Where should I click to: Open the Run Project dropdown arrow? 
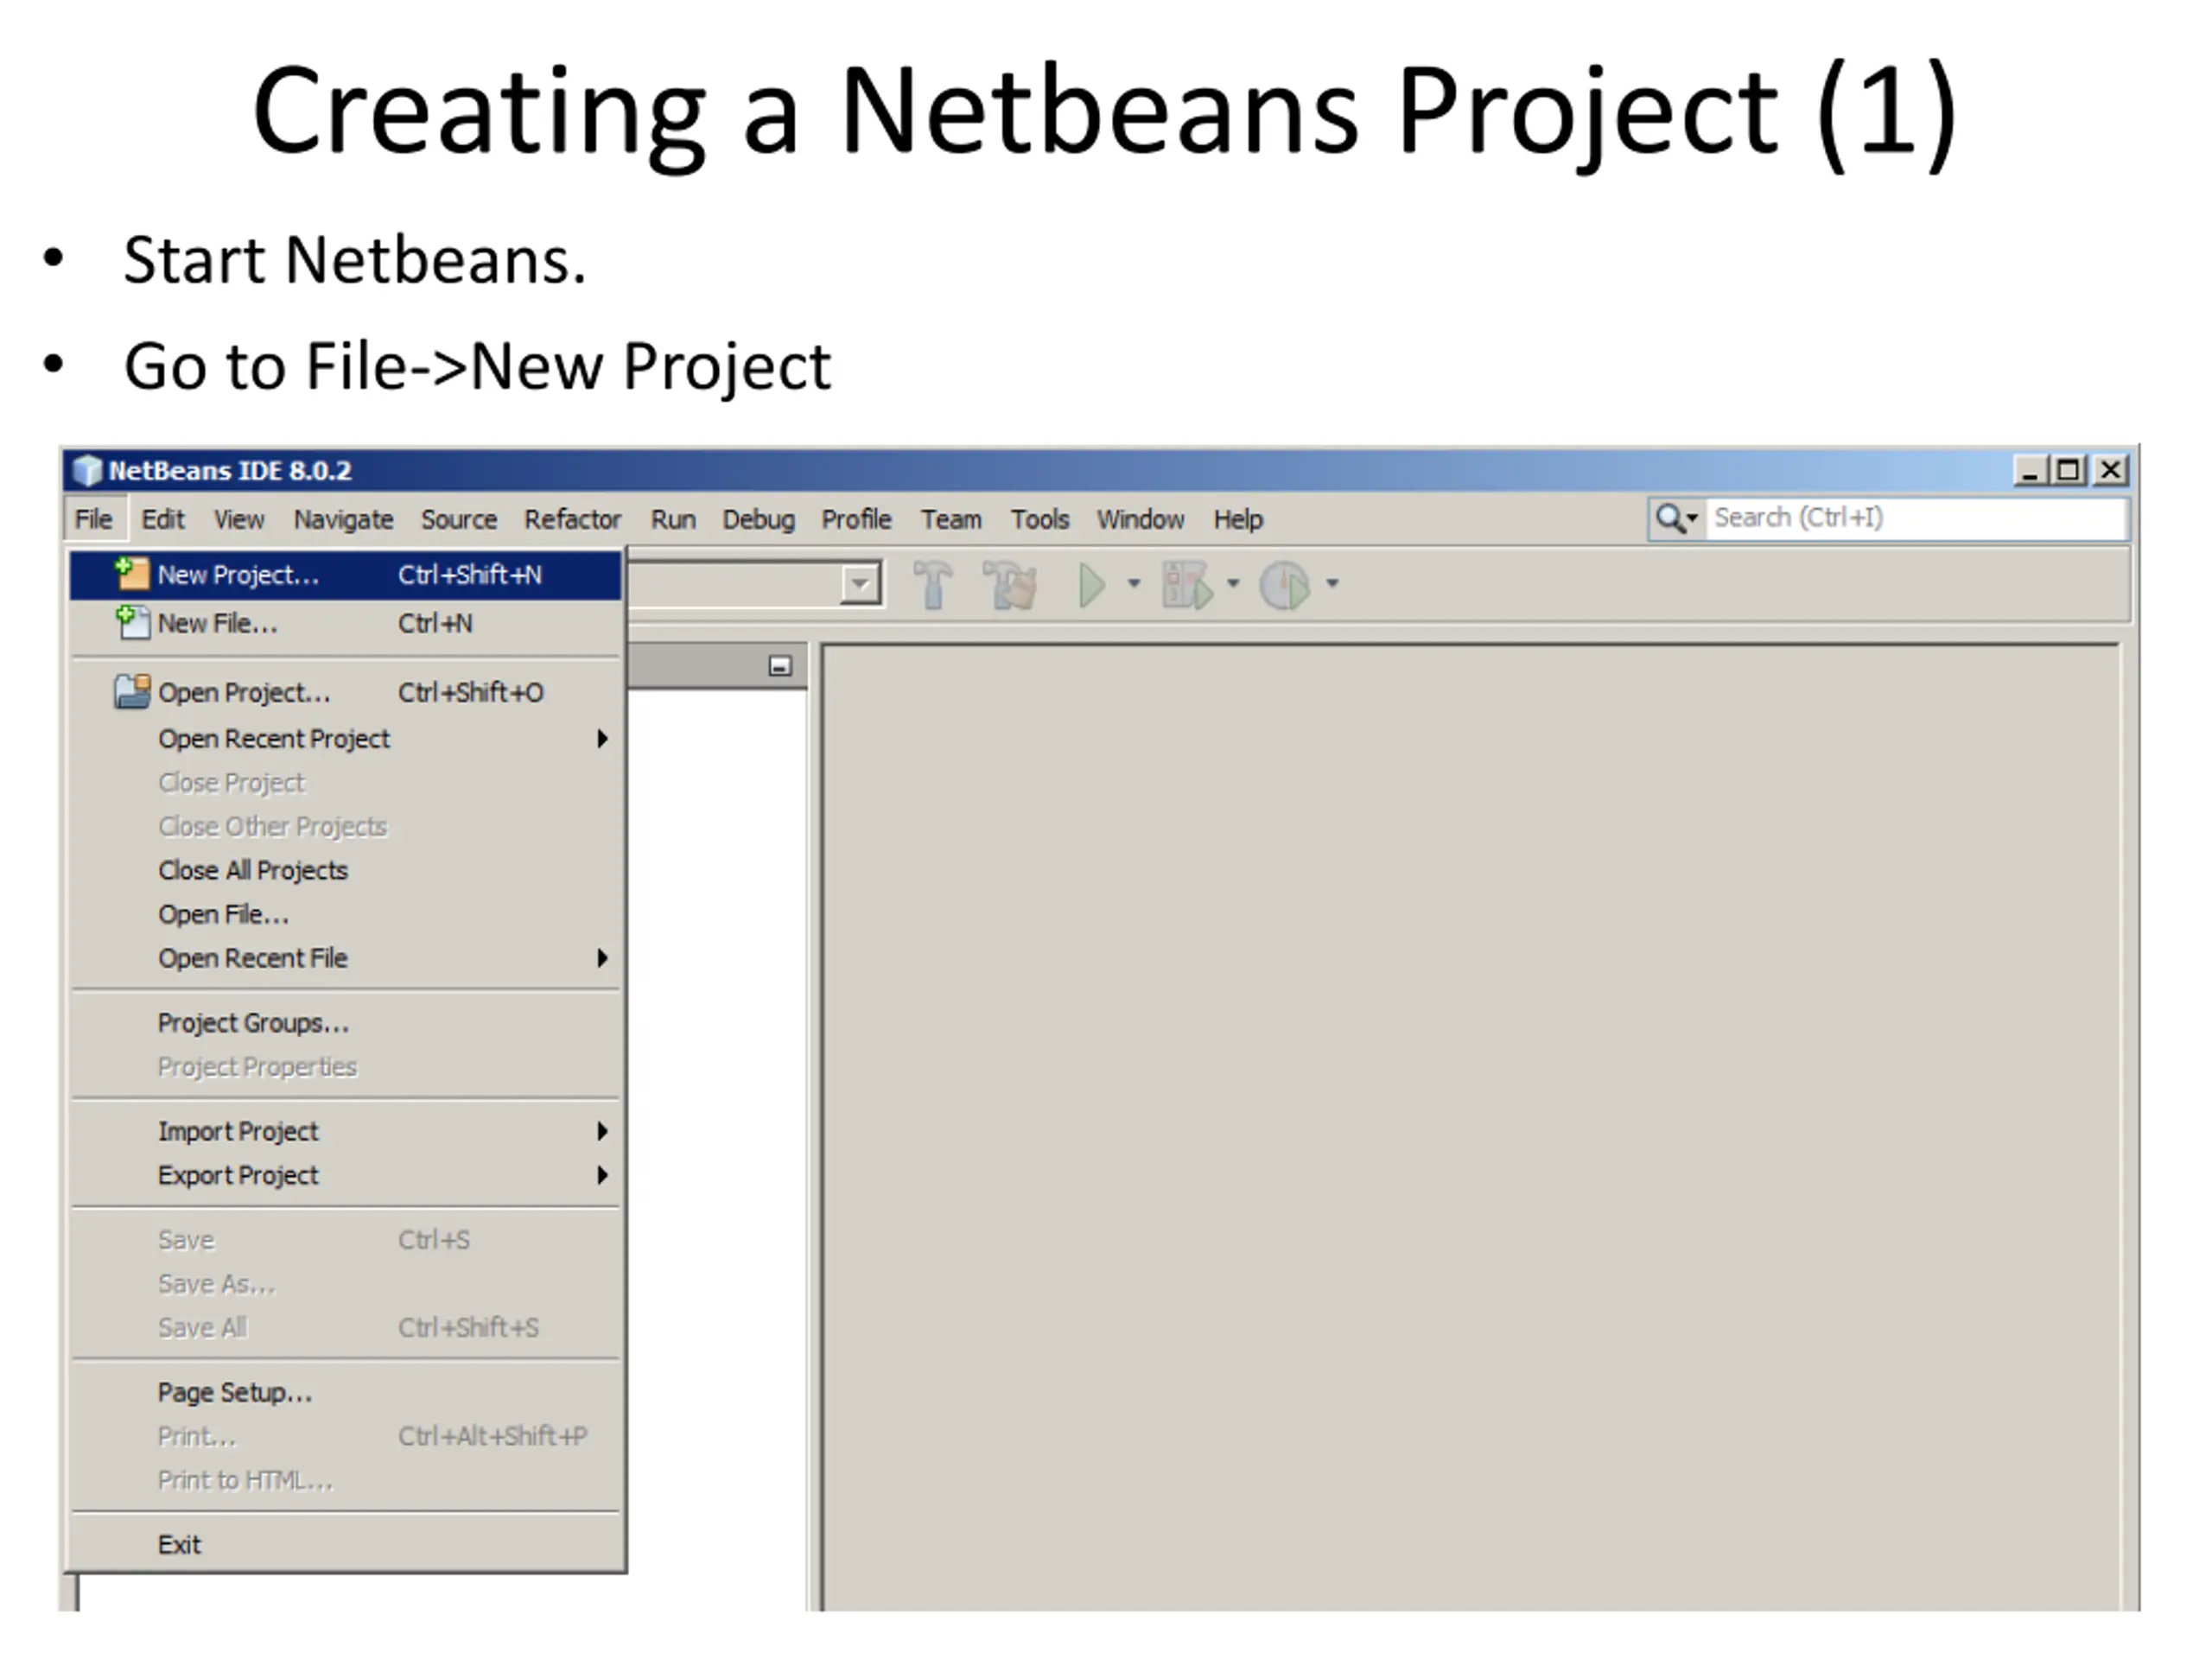coord(1134,583)
